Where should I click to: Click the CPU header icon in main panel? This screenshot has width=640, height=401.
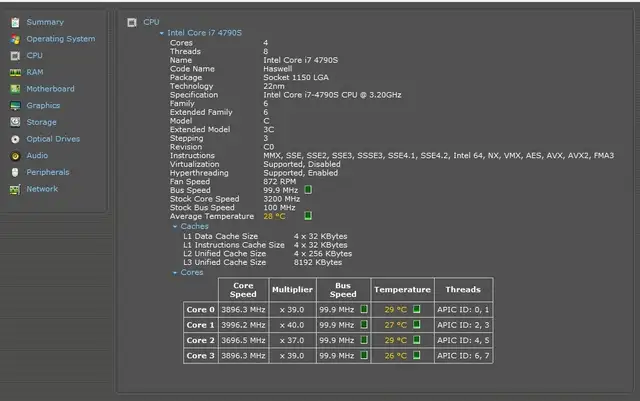[132, 22]
